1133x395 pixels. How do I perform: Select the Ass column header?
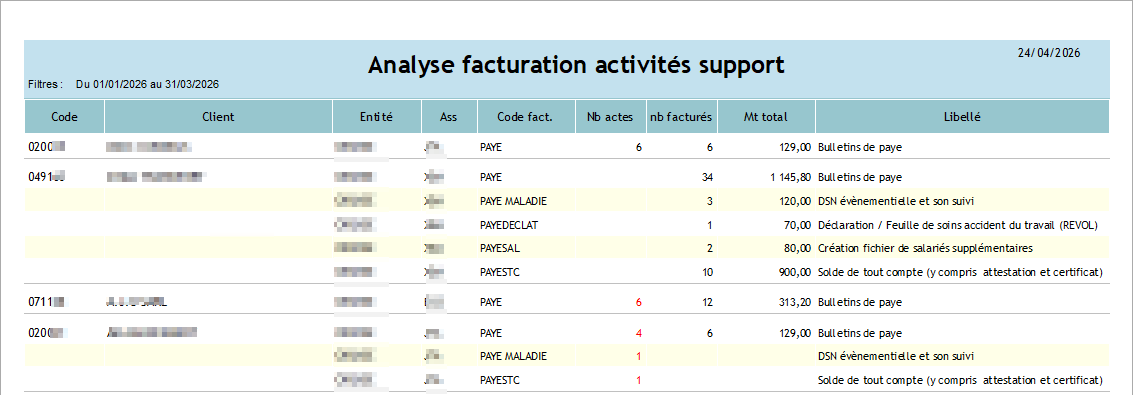[449, 116]
